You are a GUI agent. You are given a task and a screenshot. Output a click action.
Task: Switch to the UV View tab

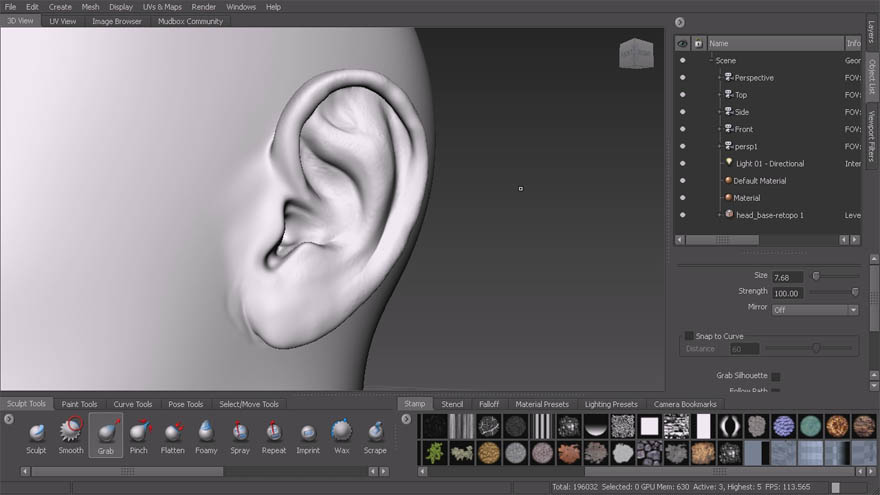62,21
